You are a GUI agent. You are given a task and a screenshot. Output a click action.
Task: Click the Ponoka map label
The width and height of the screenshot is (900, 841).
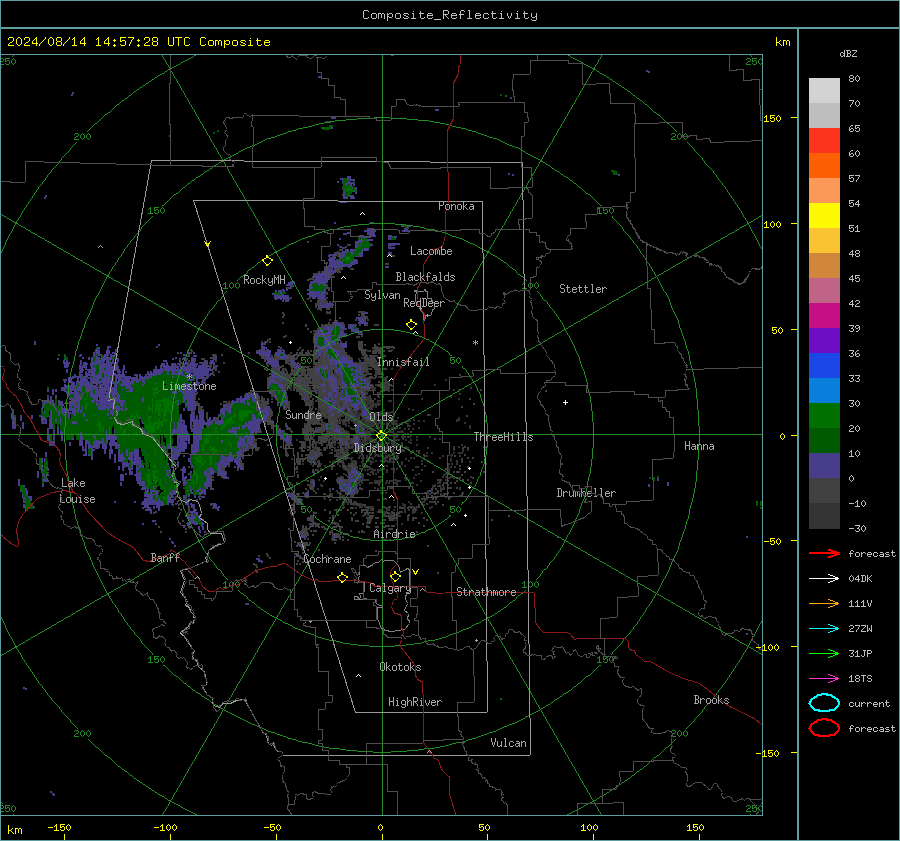(456, 206)
